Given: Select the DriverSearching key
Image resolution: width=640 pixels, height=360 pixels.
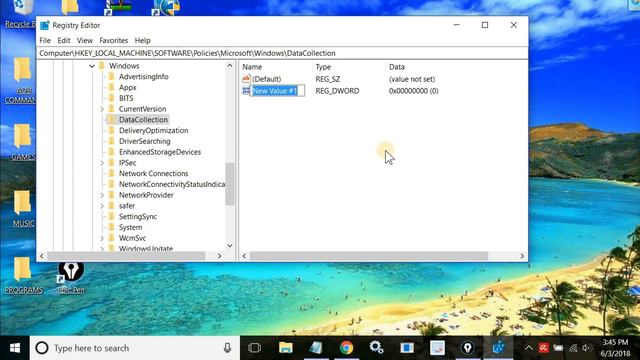Looking at the screenshot, I should 144,141.
